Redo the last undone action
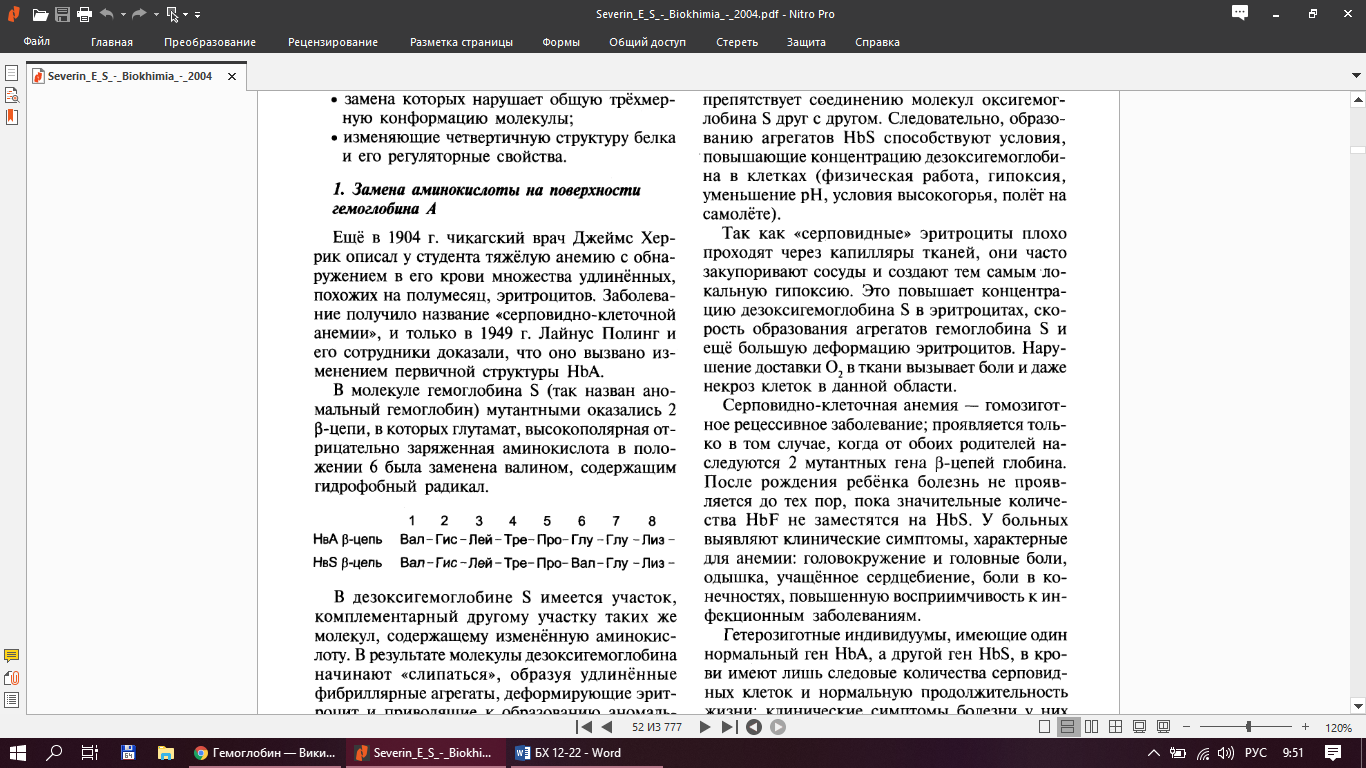Screen dimensions: 1366x768 point(139,14)
